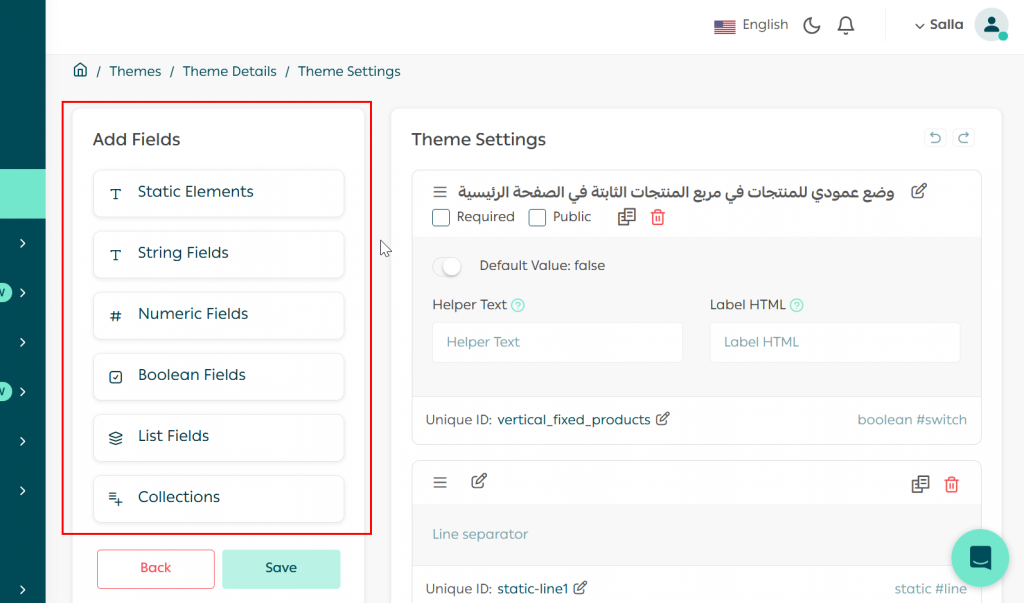1024x603 pixels.
Task: Edit the vertical_fixed_products Unique ID with the pencil icon
Action: point(662,419)
